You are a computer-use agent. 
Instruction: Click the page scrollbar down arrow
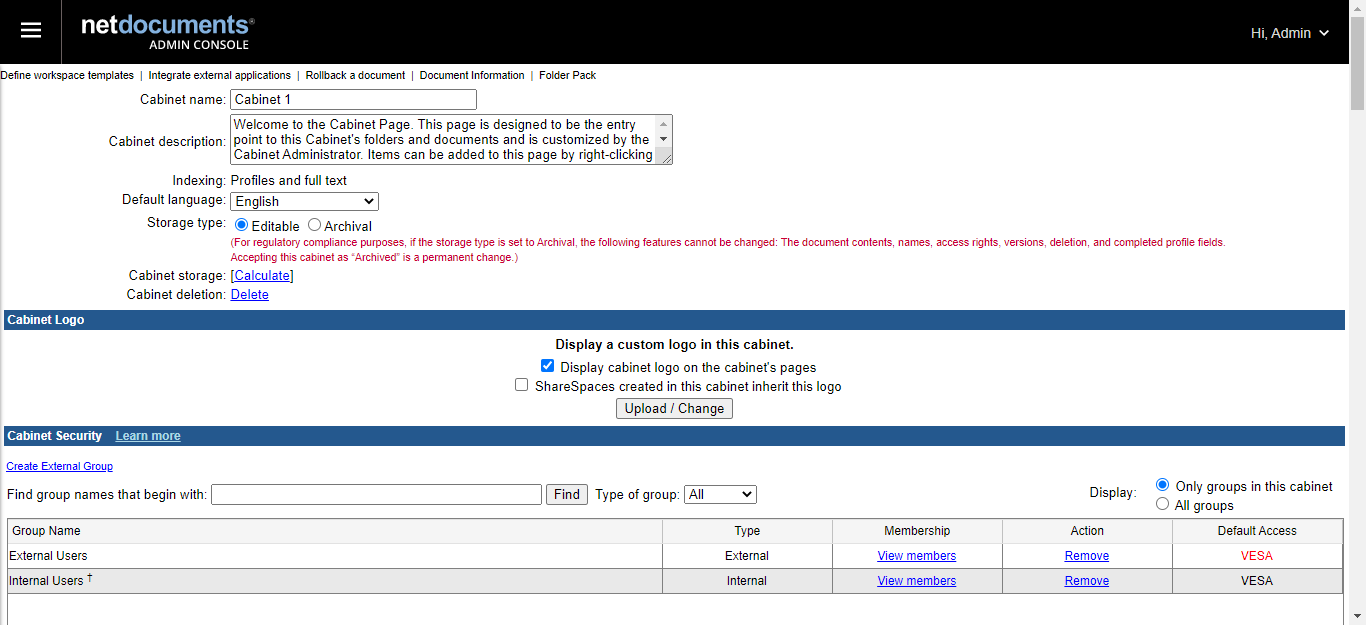click(x=1358, y=616)
